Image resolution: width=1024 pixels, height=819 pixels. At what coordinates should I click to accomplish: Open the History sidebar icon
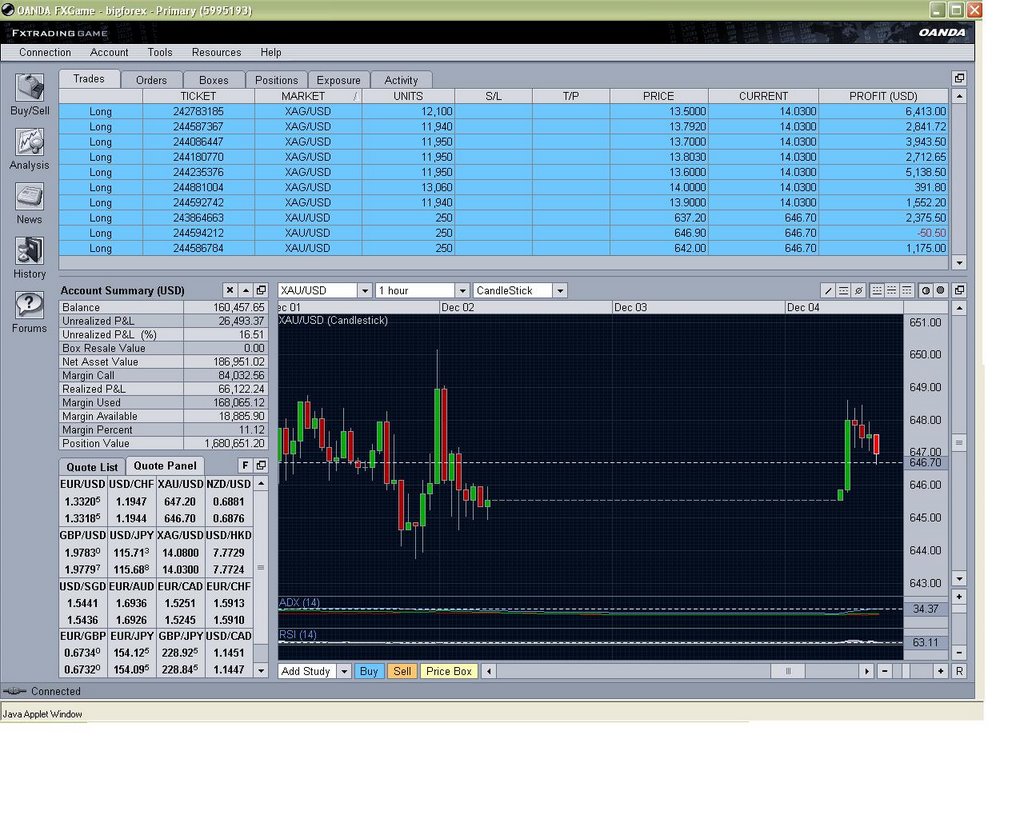pyautogui.click(x=29, y=258)
